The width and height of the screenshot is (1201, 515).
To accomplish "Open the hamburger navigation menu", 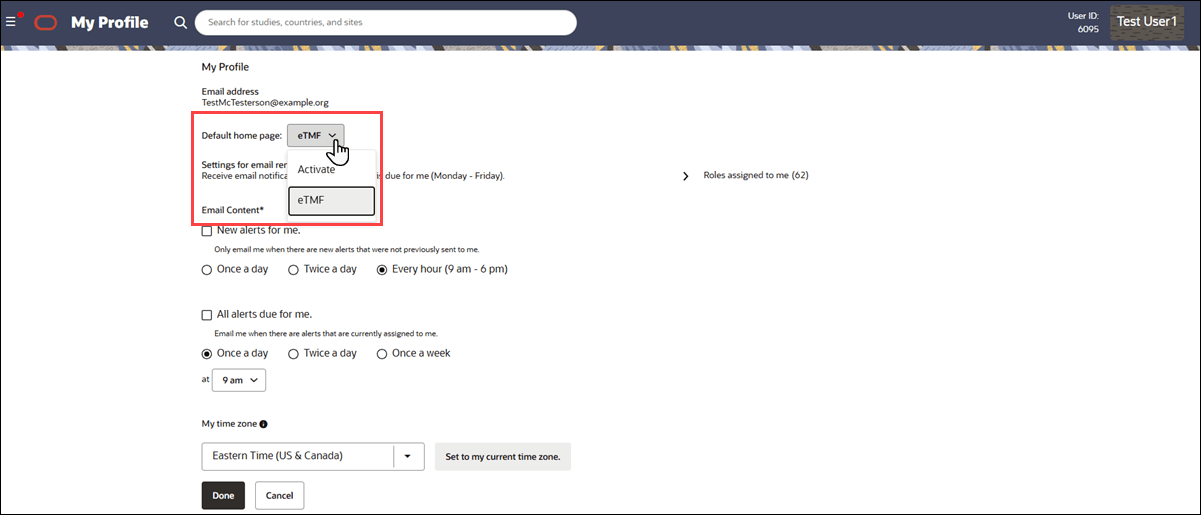I will [11, 22].
